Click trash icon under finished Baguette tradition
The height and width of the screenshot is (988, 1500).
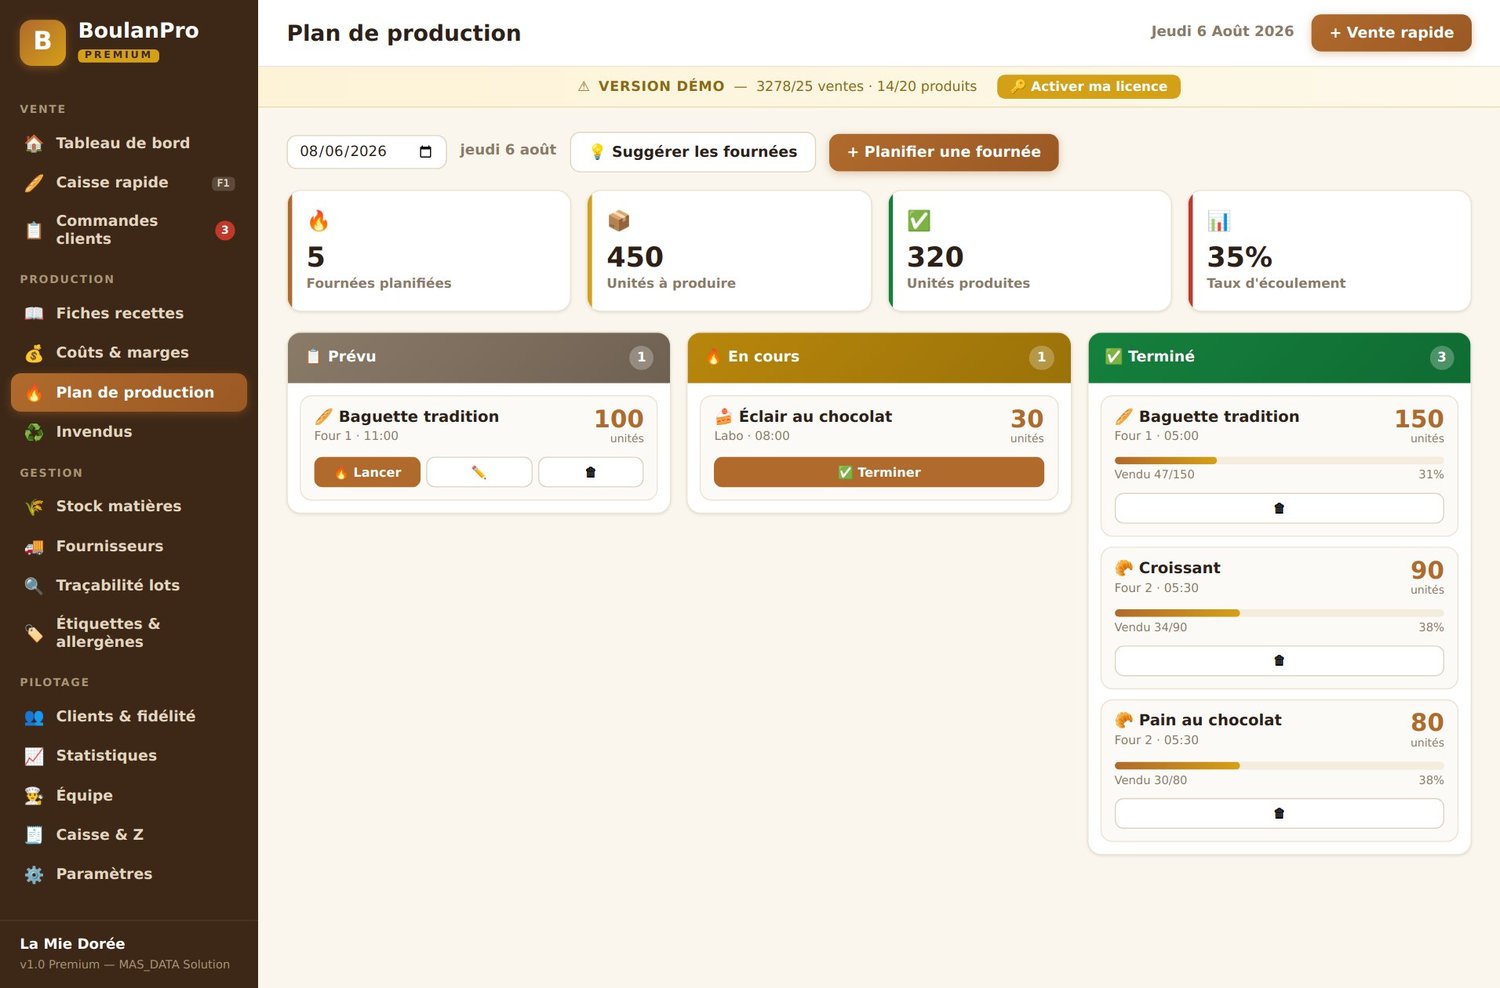point(1279,508)
